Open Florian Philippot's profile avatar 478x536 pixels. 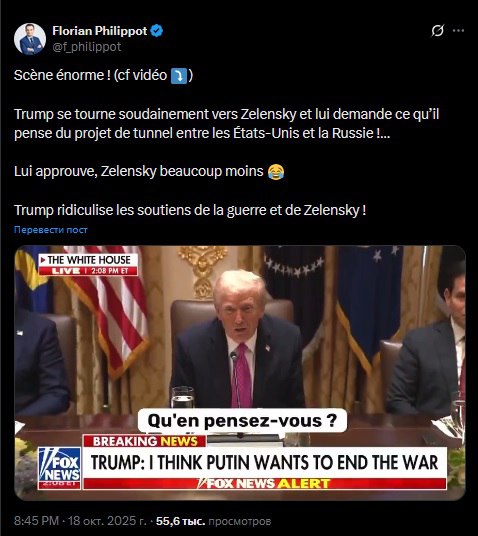[30, 39]
